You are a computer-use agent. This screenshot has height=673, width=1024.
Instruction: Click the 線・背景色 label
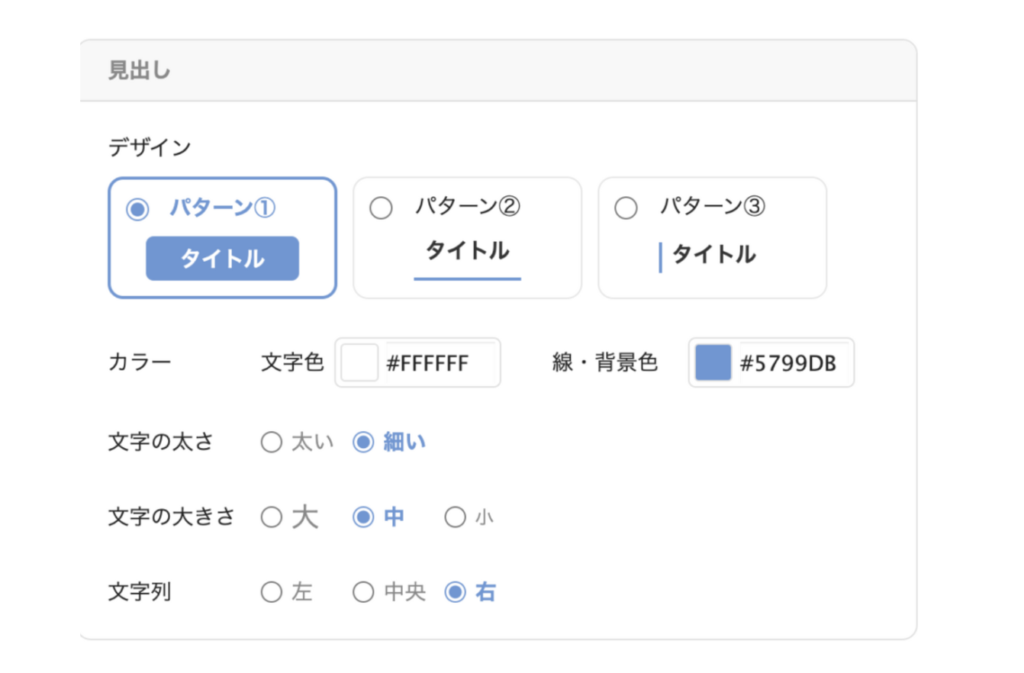click(x=605, y=362)
